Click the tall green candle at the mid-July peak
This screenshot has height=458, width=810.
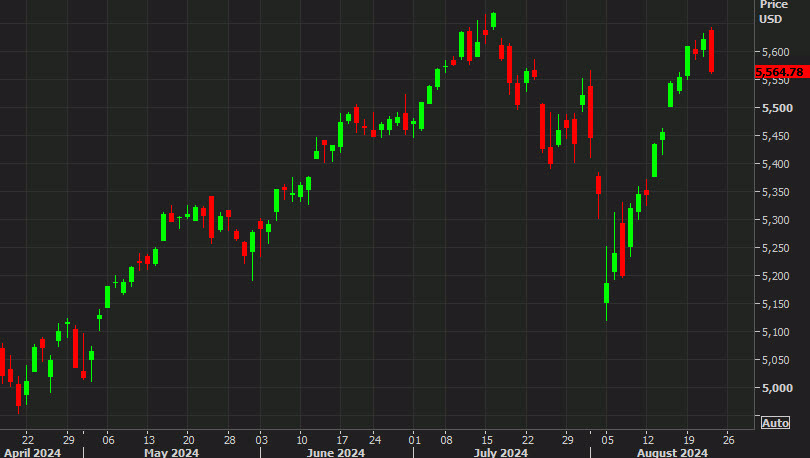(493, 20)
